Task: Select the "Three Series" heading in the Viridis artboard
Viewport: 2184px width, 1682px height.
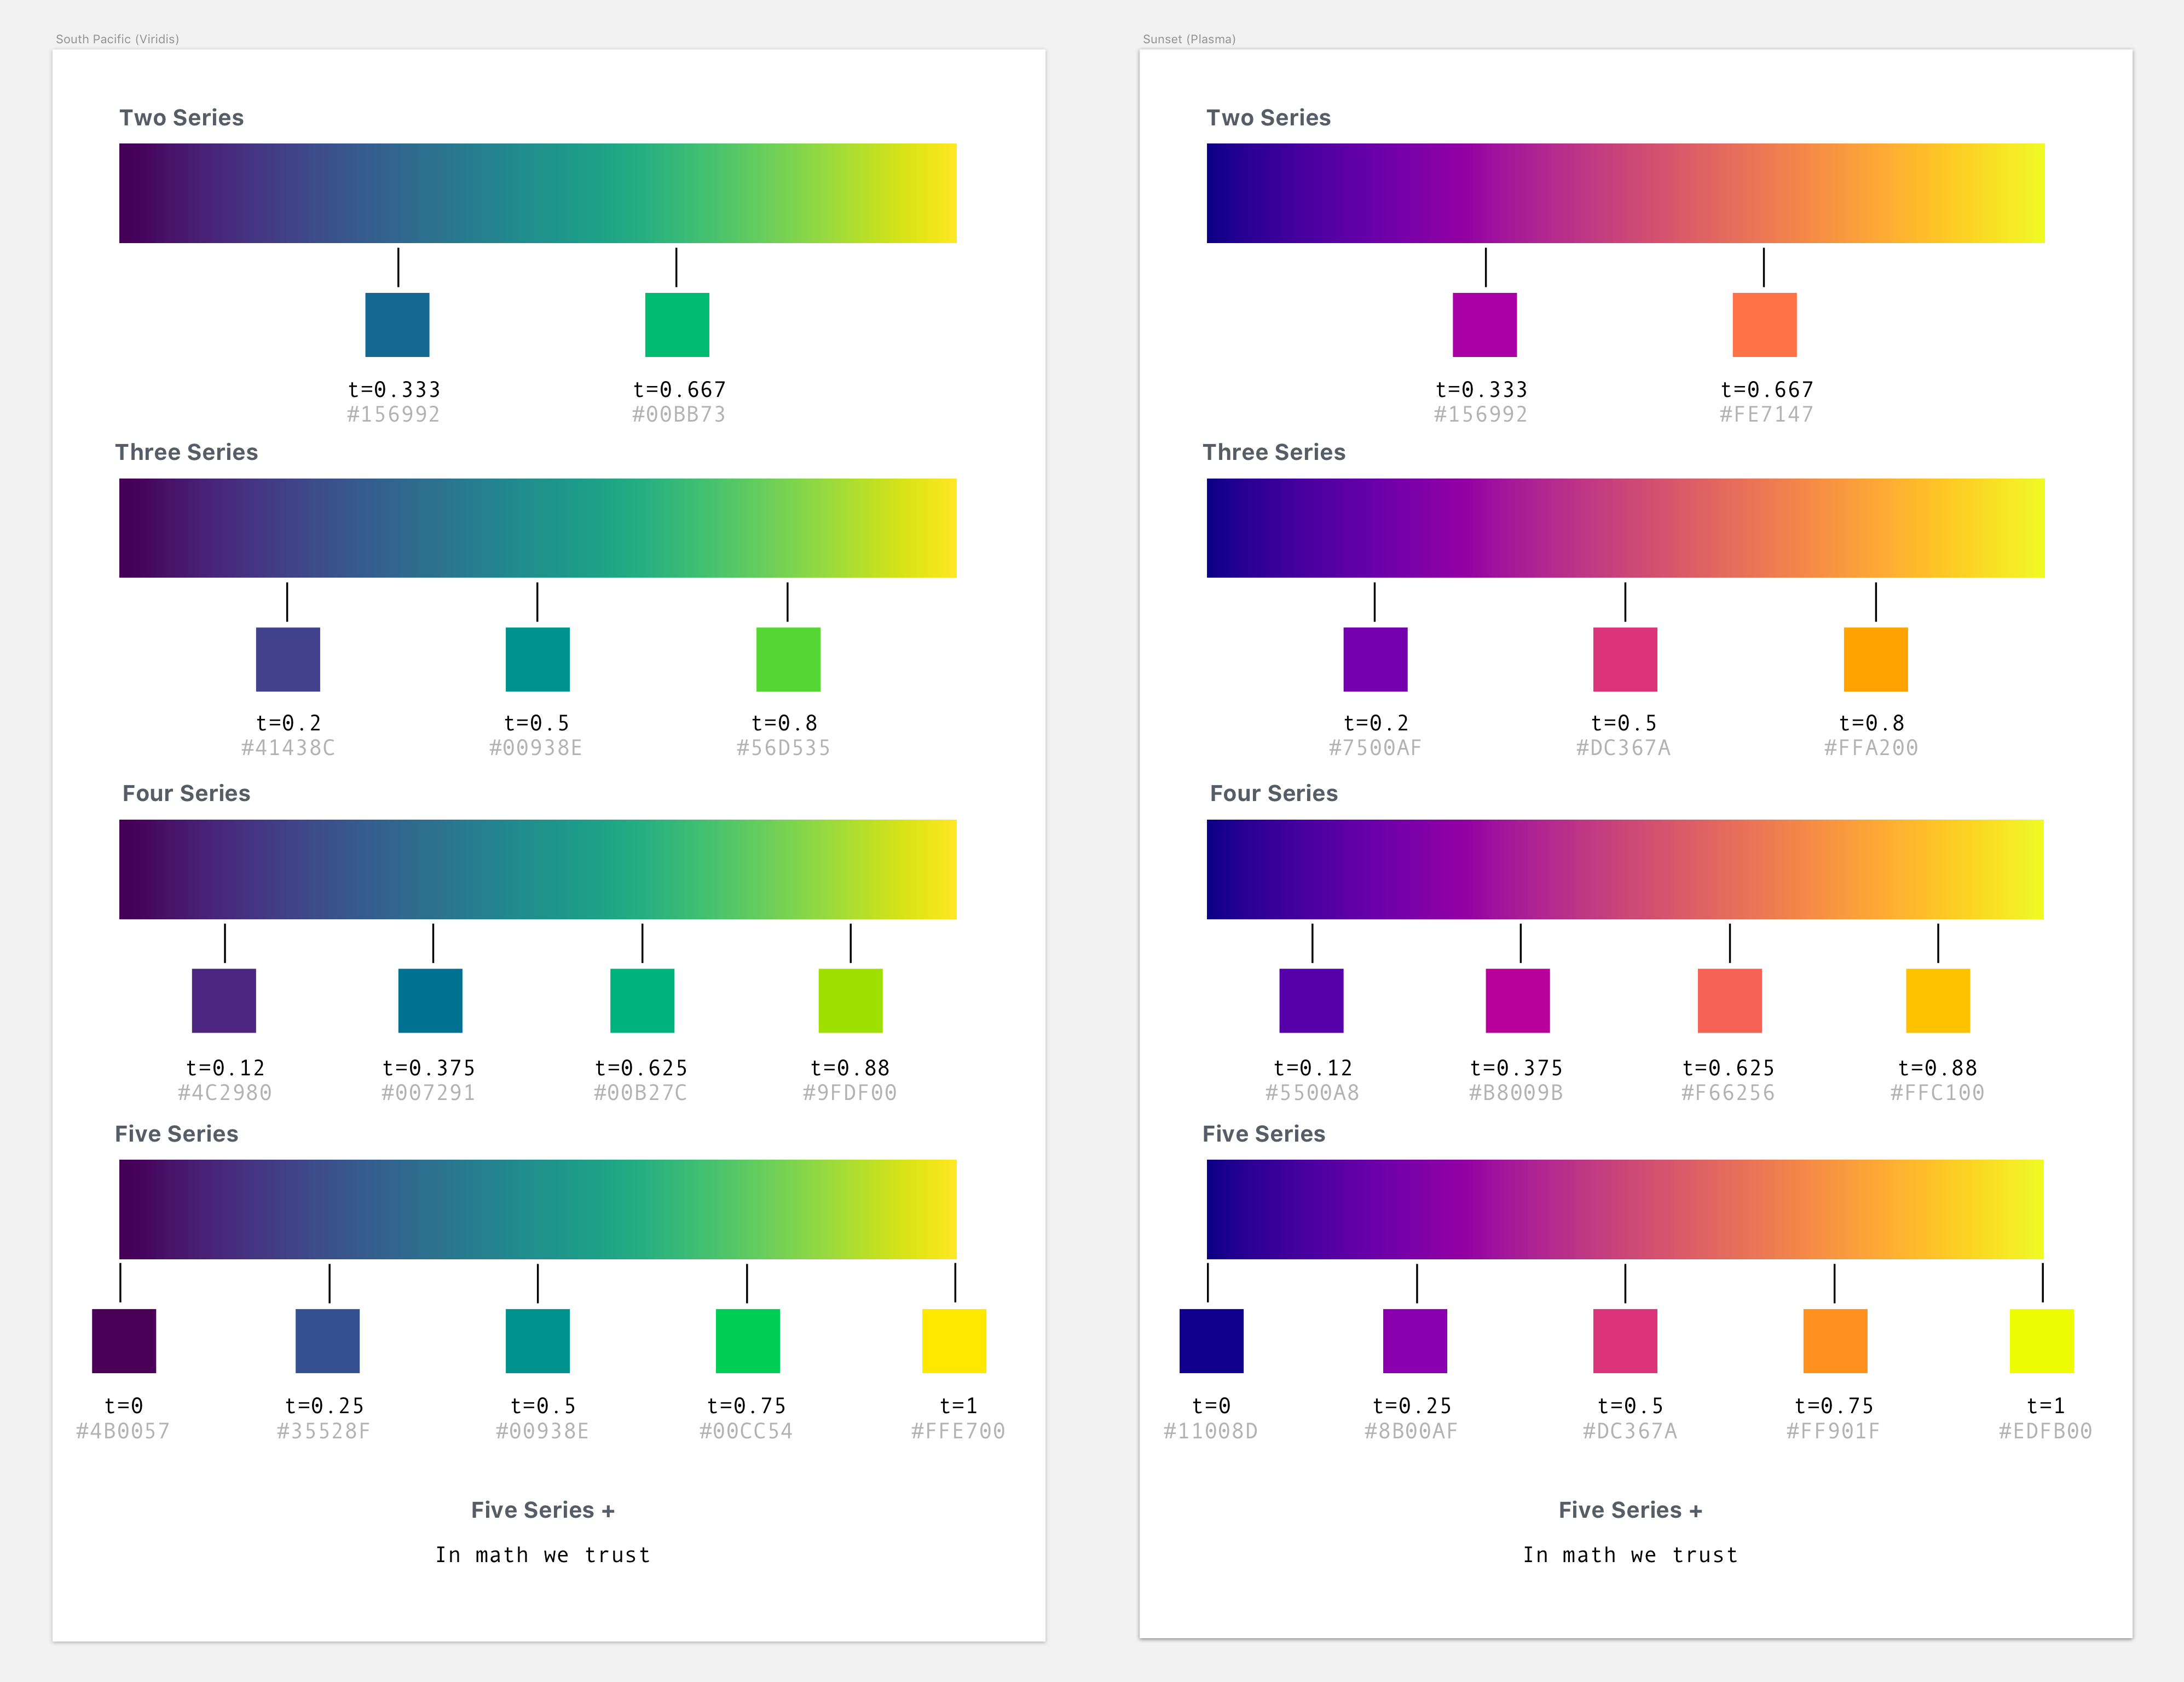Action: pos(186,452)
